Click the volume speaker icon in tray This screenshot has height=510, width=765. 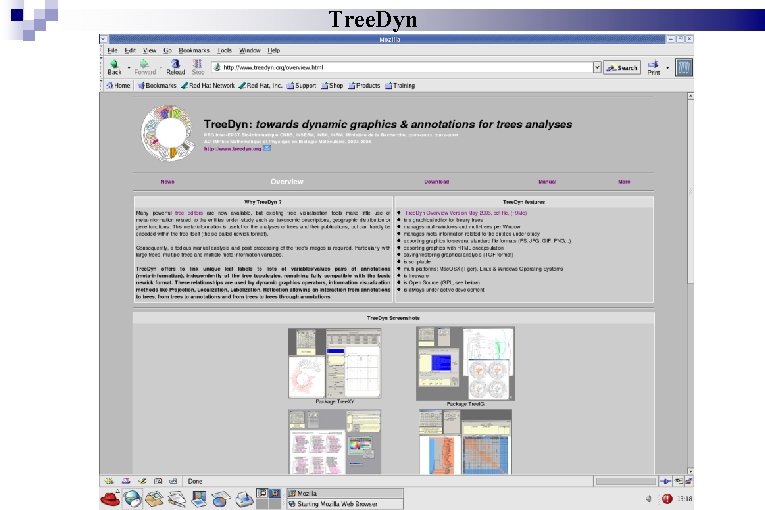click(649, 499)
